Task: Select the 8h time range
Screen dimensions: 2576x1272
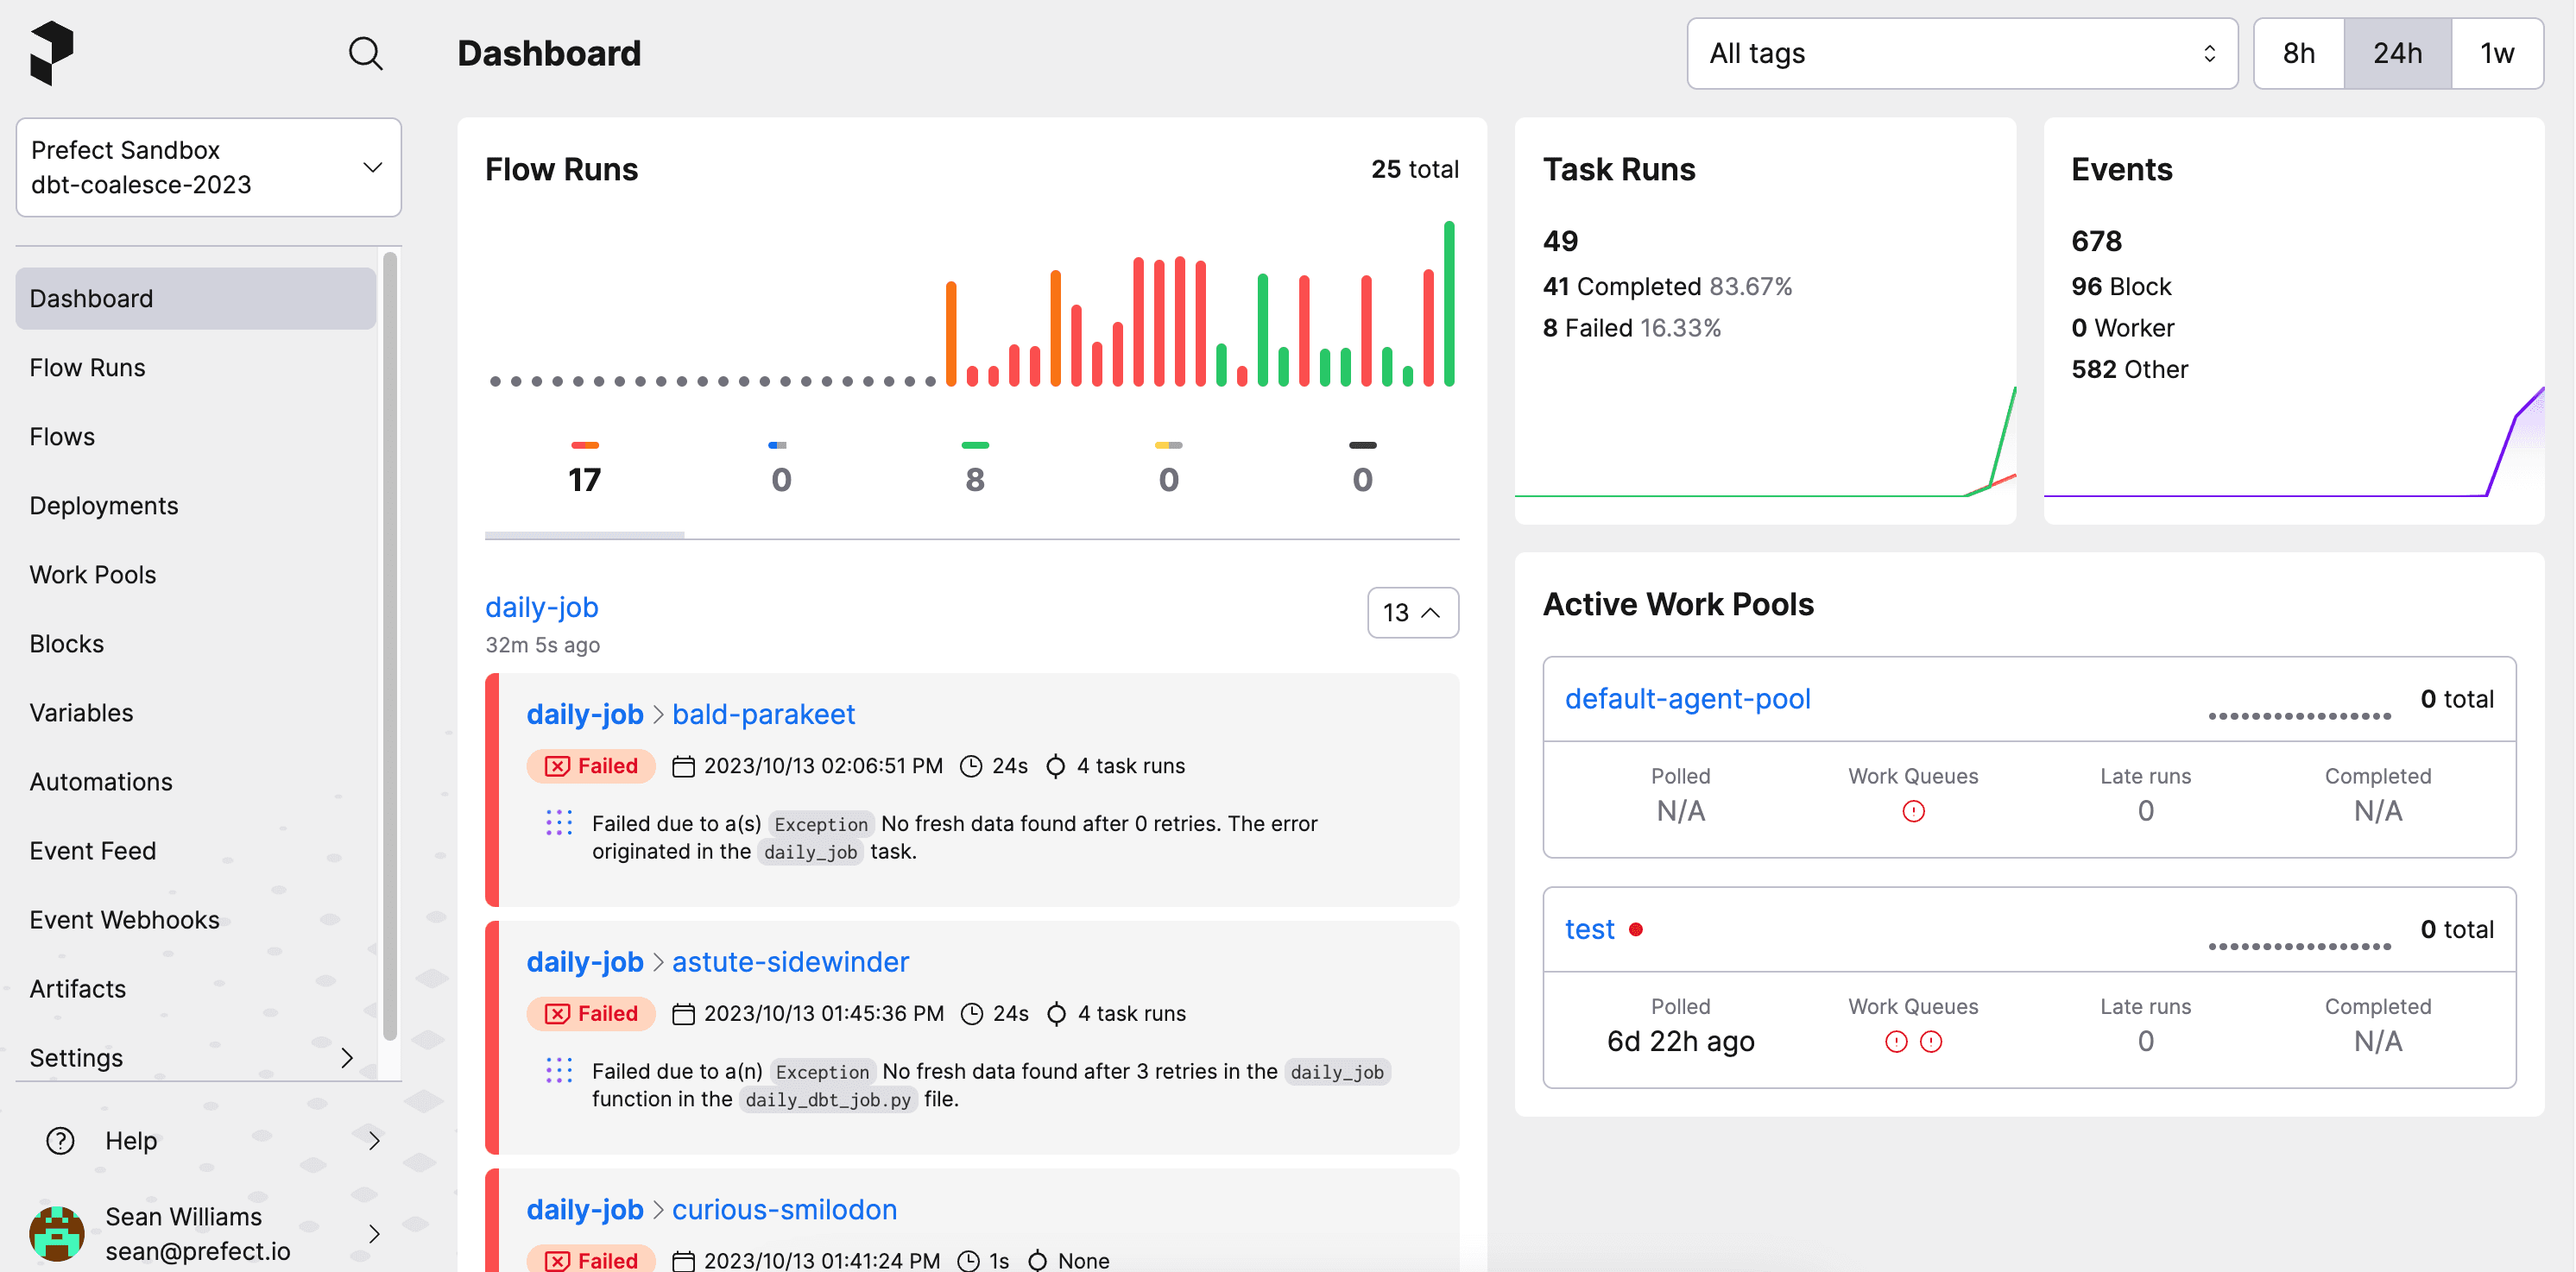Action: pos(2298,53)
